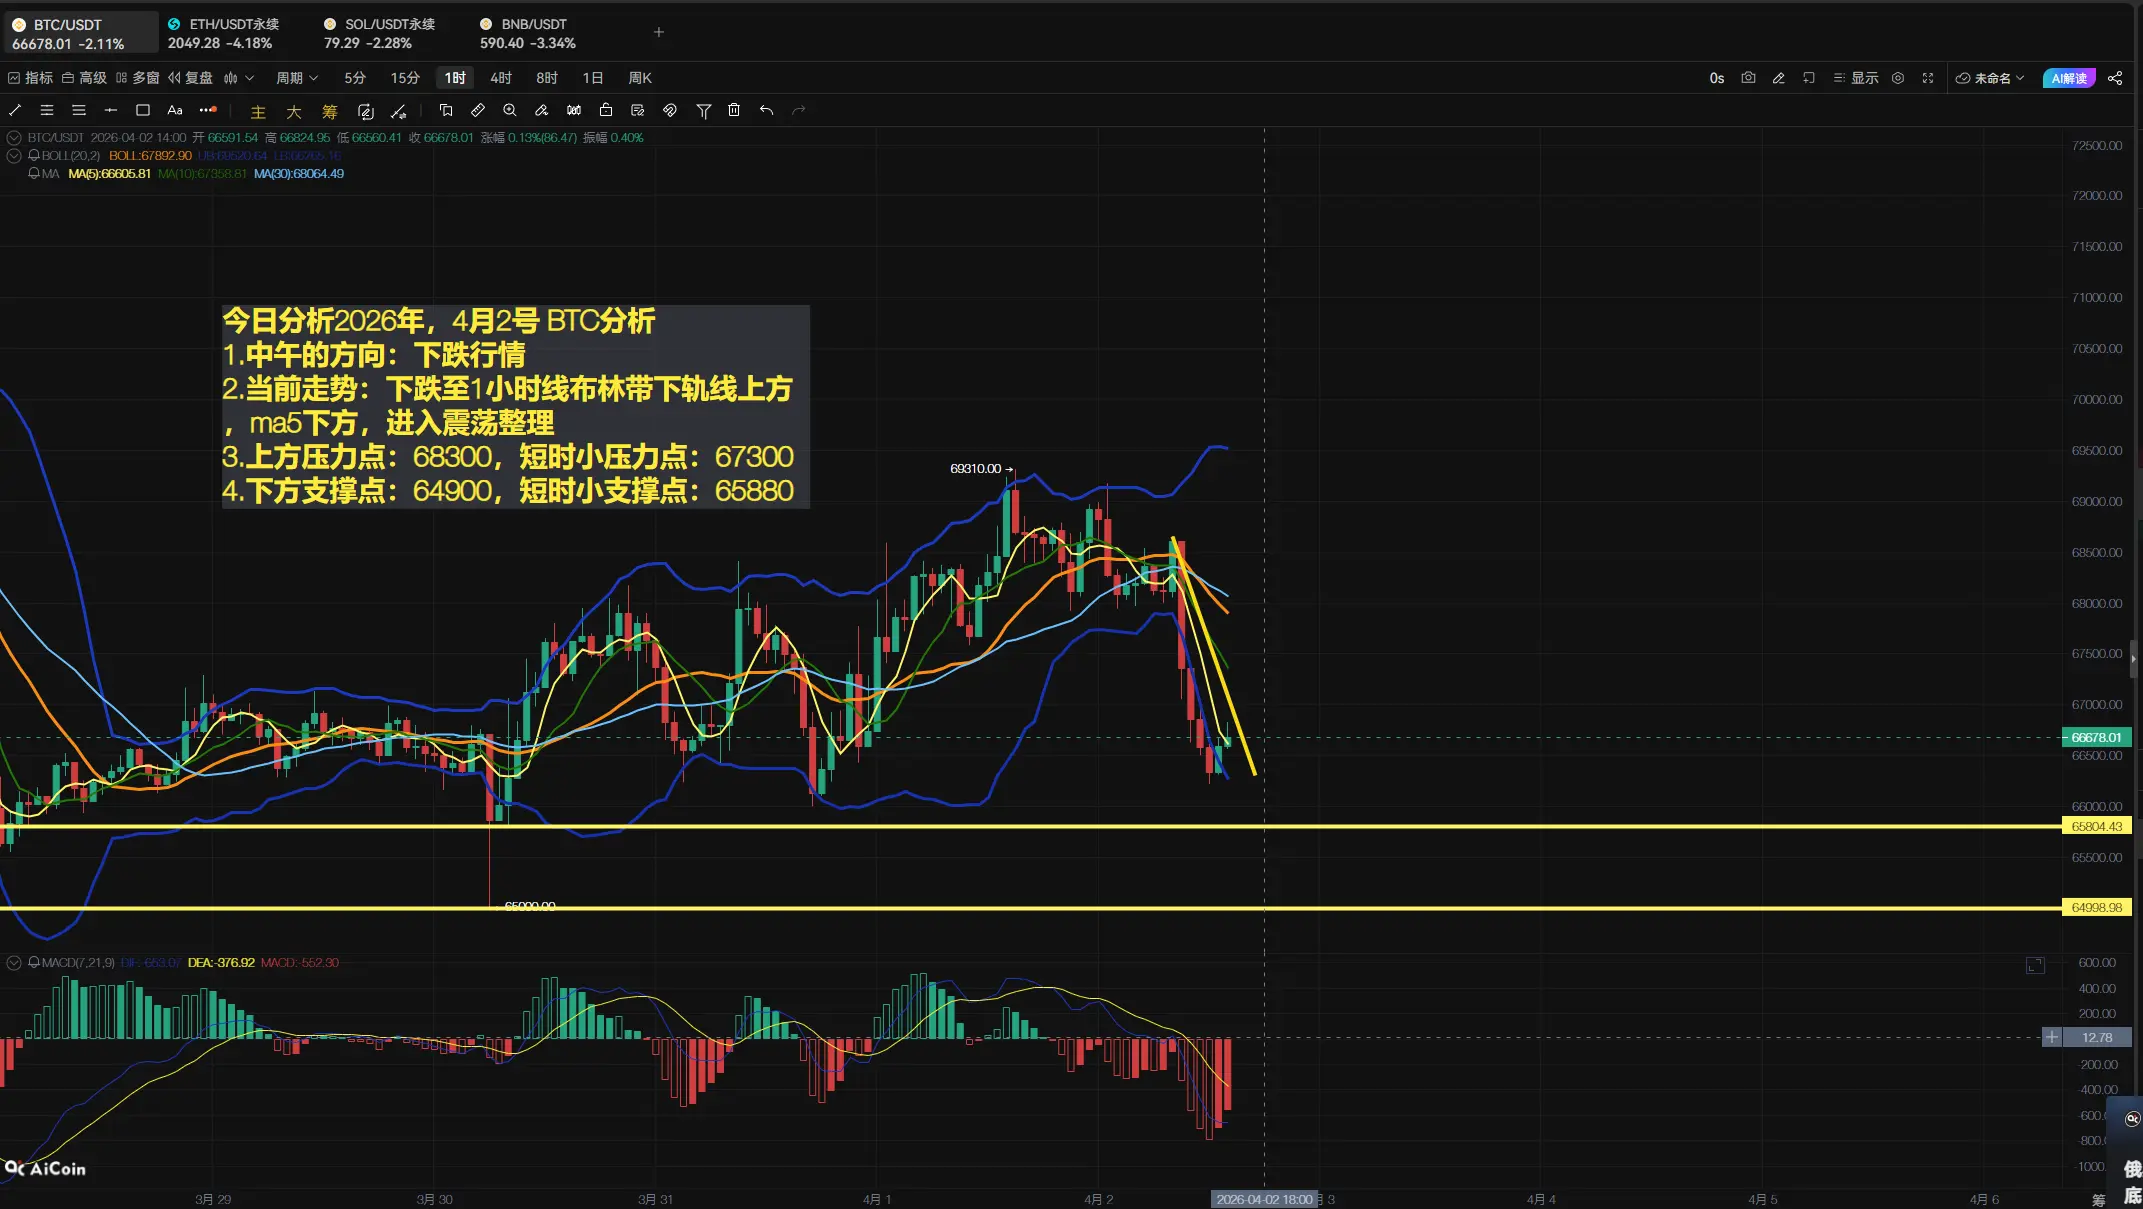This screenshot has width=2143, height=1209.
Task: Click the ruler measure tool
Action: click(478, 111)
